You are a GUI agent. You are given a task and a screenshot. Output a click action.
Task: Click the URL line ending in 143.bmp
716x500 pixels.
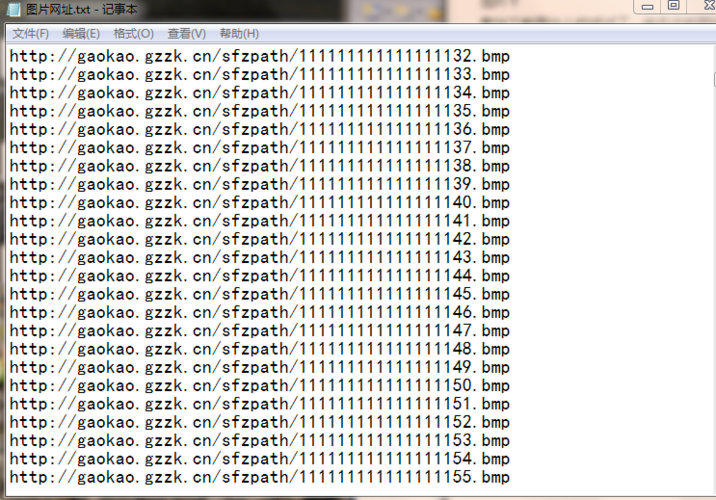click(259, 258)
